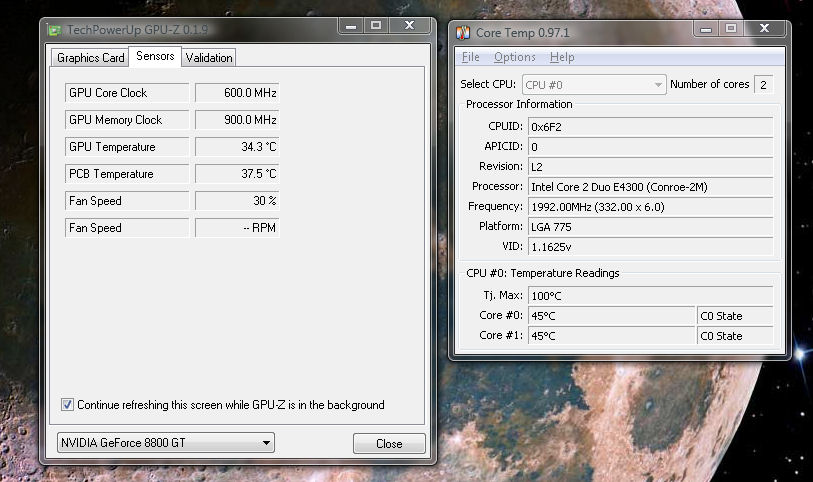Click the GPU Core Clock label
813x482 pixels.
[127, 93]
